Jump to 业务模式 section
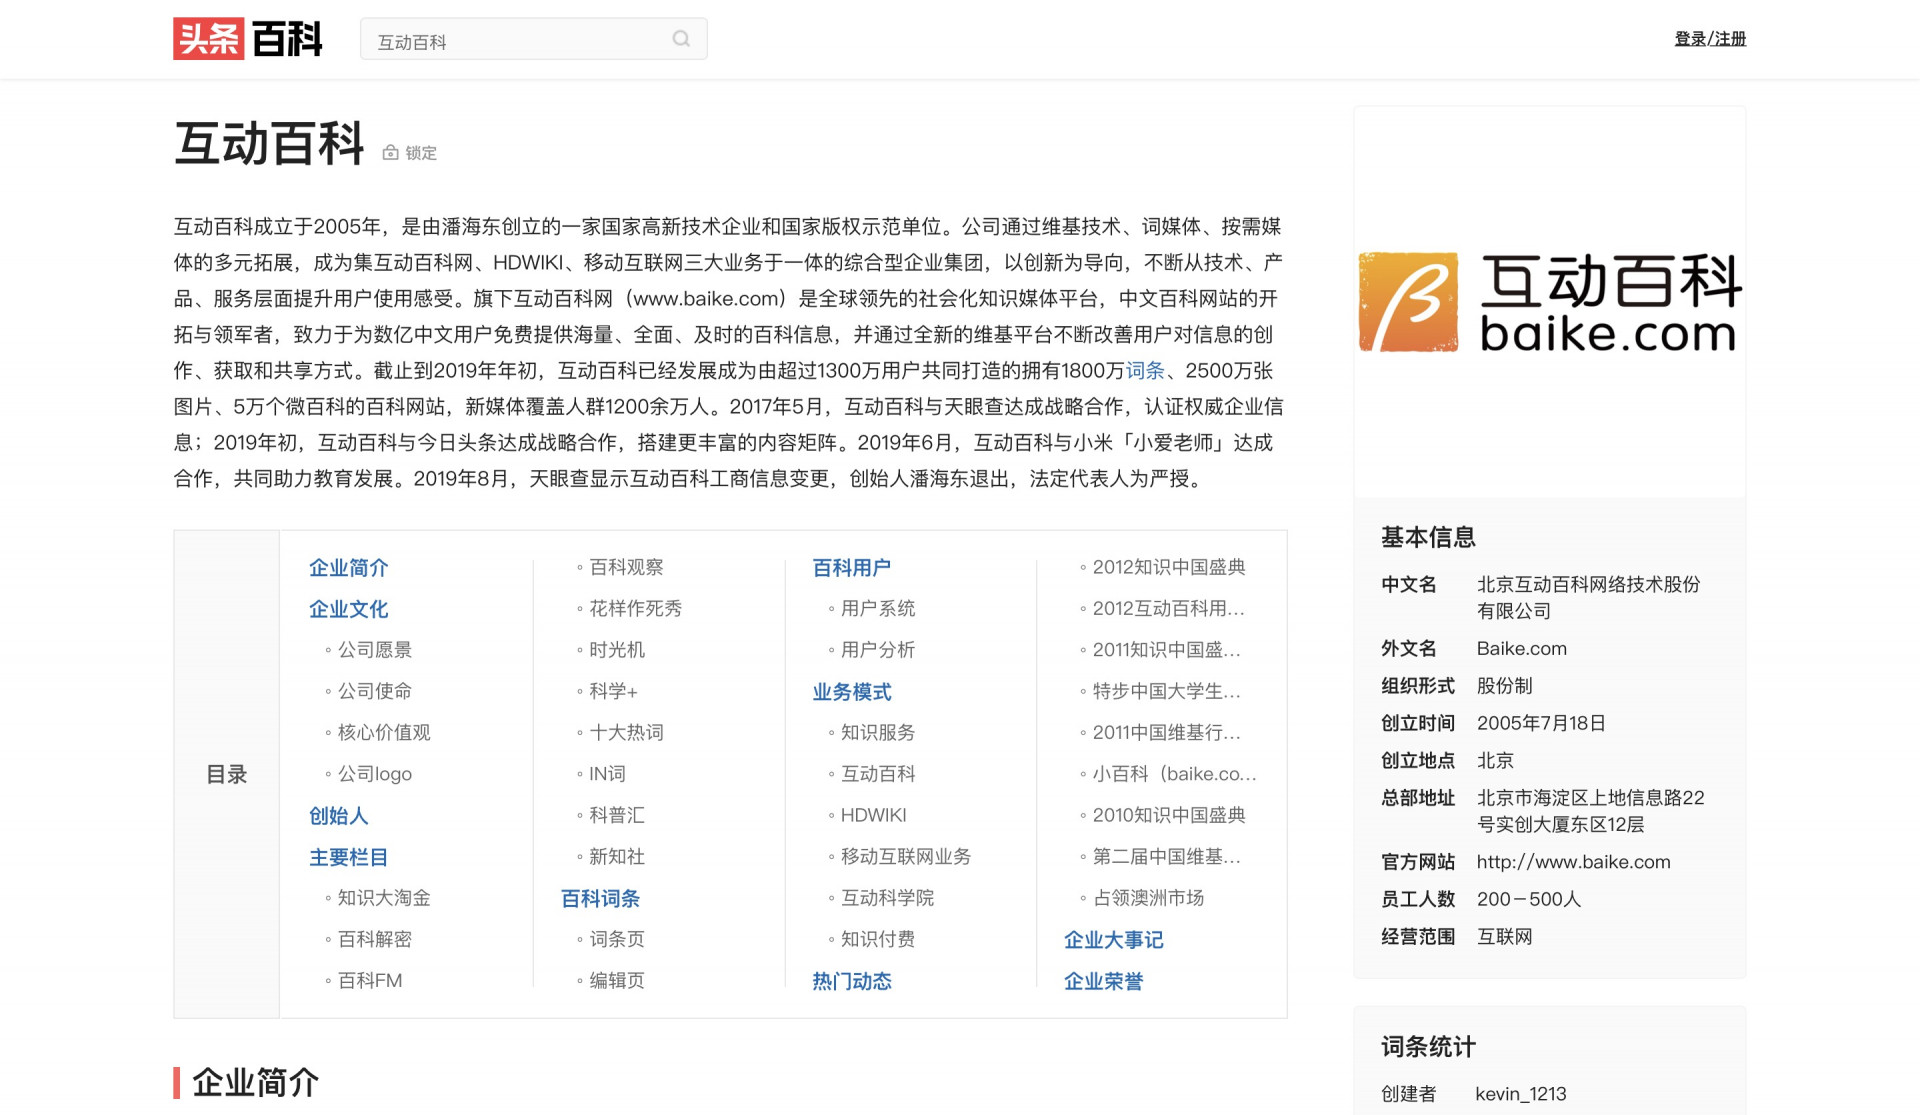 pyautogui.click(x=851, y=692)
